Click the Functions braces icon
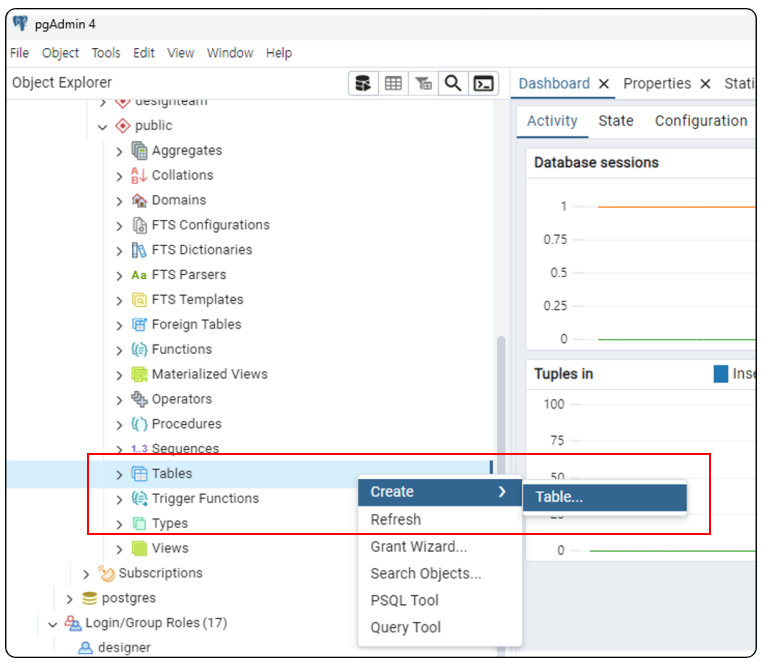765x666 pixels. click(x=139, y=350)
